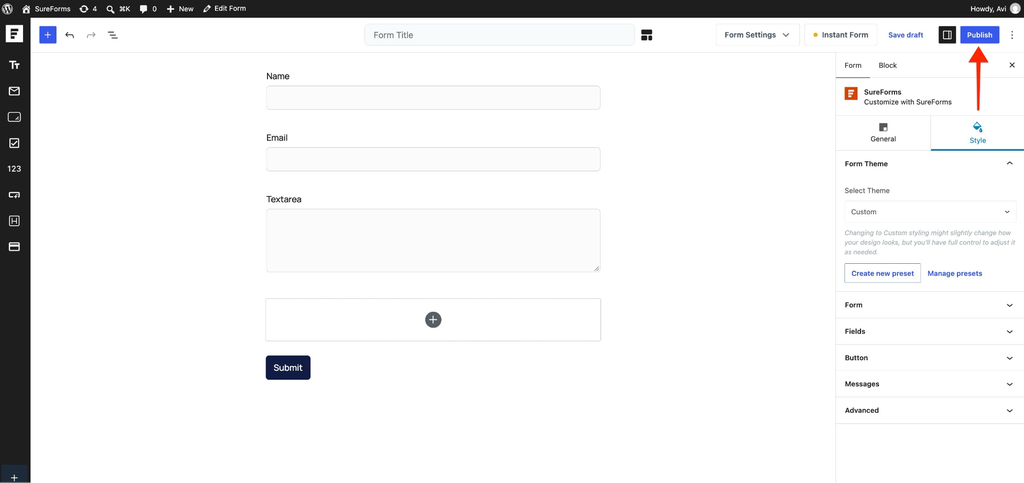Open the form template layout icon
This screenshot has height=483, width=1024.
[x=647, y=35]
